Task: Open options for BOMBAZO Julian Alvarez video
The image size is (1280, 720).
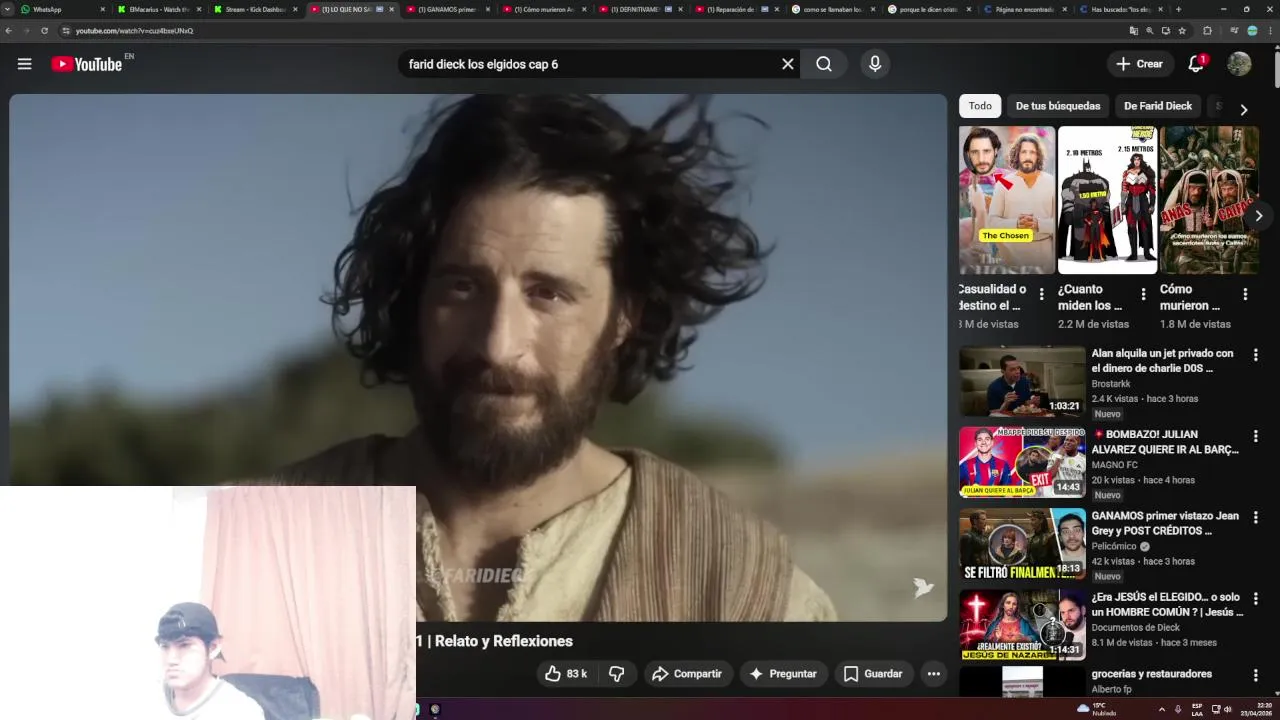Action: [x=1255, y=437]
